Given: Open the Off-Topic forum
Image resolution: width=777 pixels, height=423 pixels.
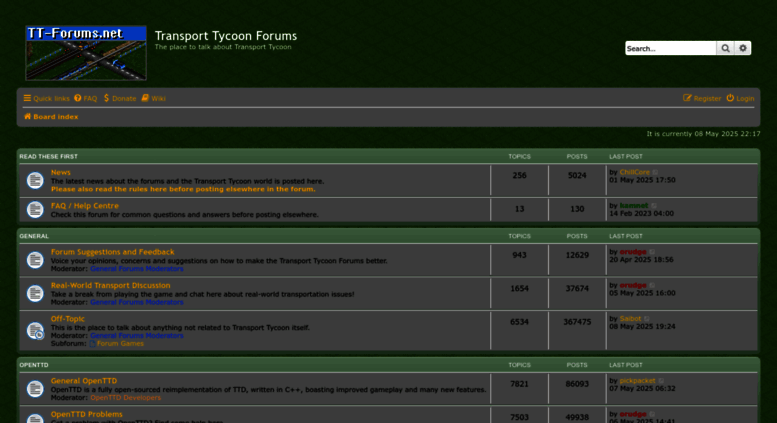Looking at the screenshot, I should click(x=67, y=318).
